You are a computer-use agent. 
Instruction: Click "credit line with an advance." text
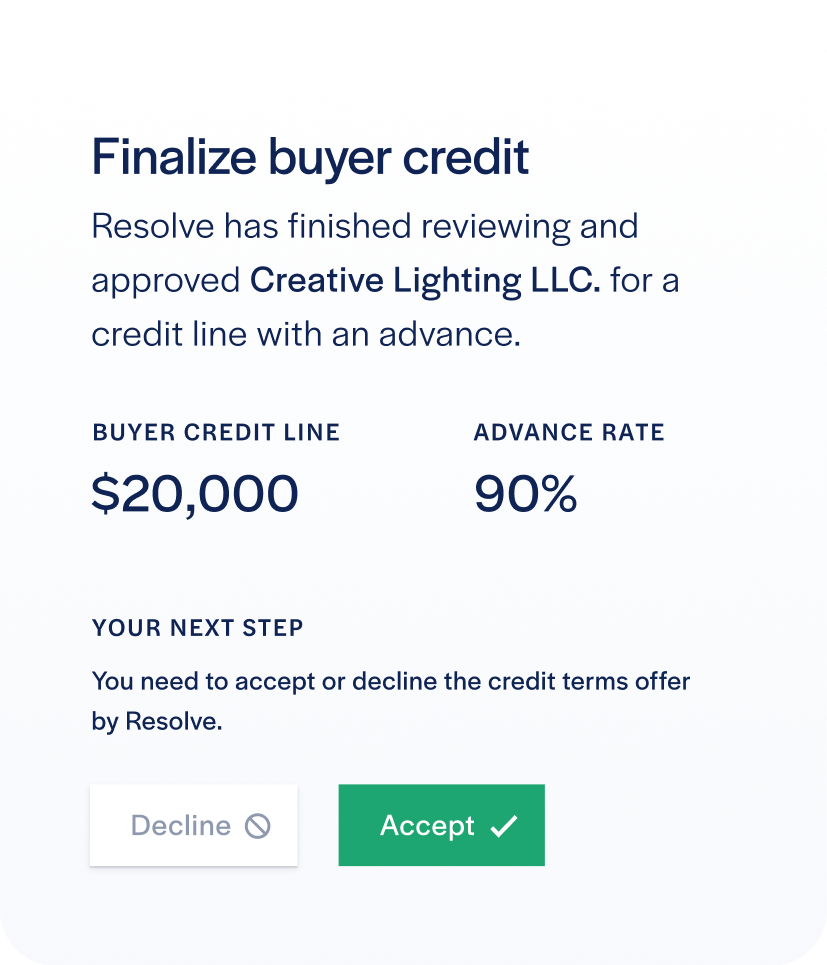click(306, 335)
